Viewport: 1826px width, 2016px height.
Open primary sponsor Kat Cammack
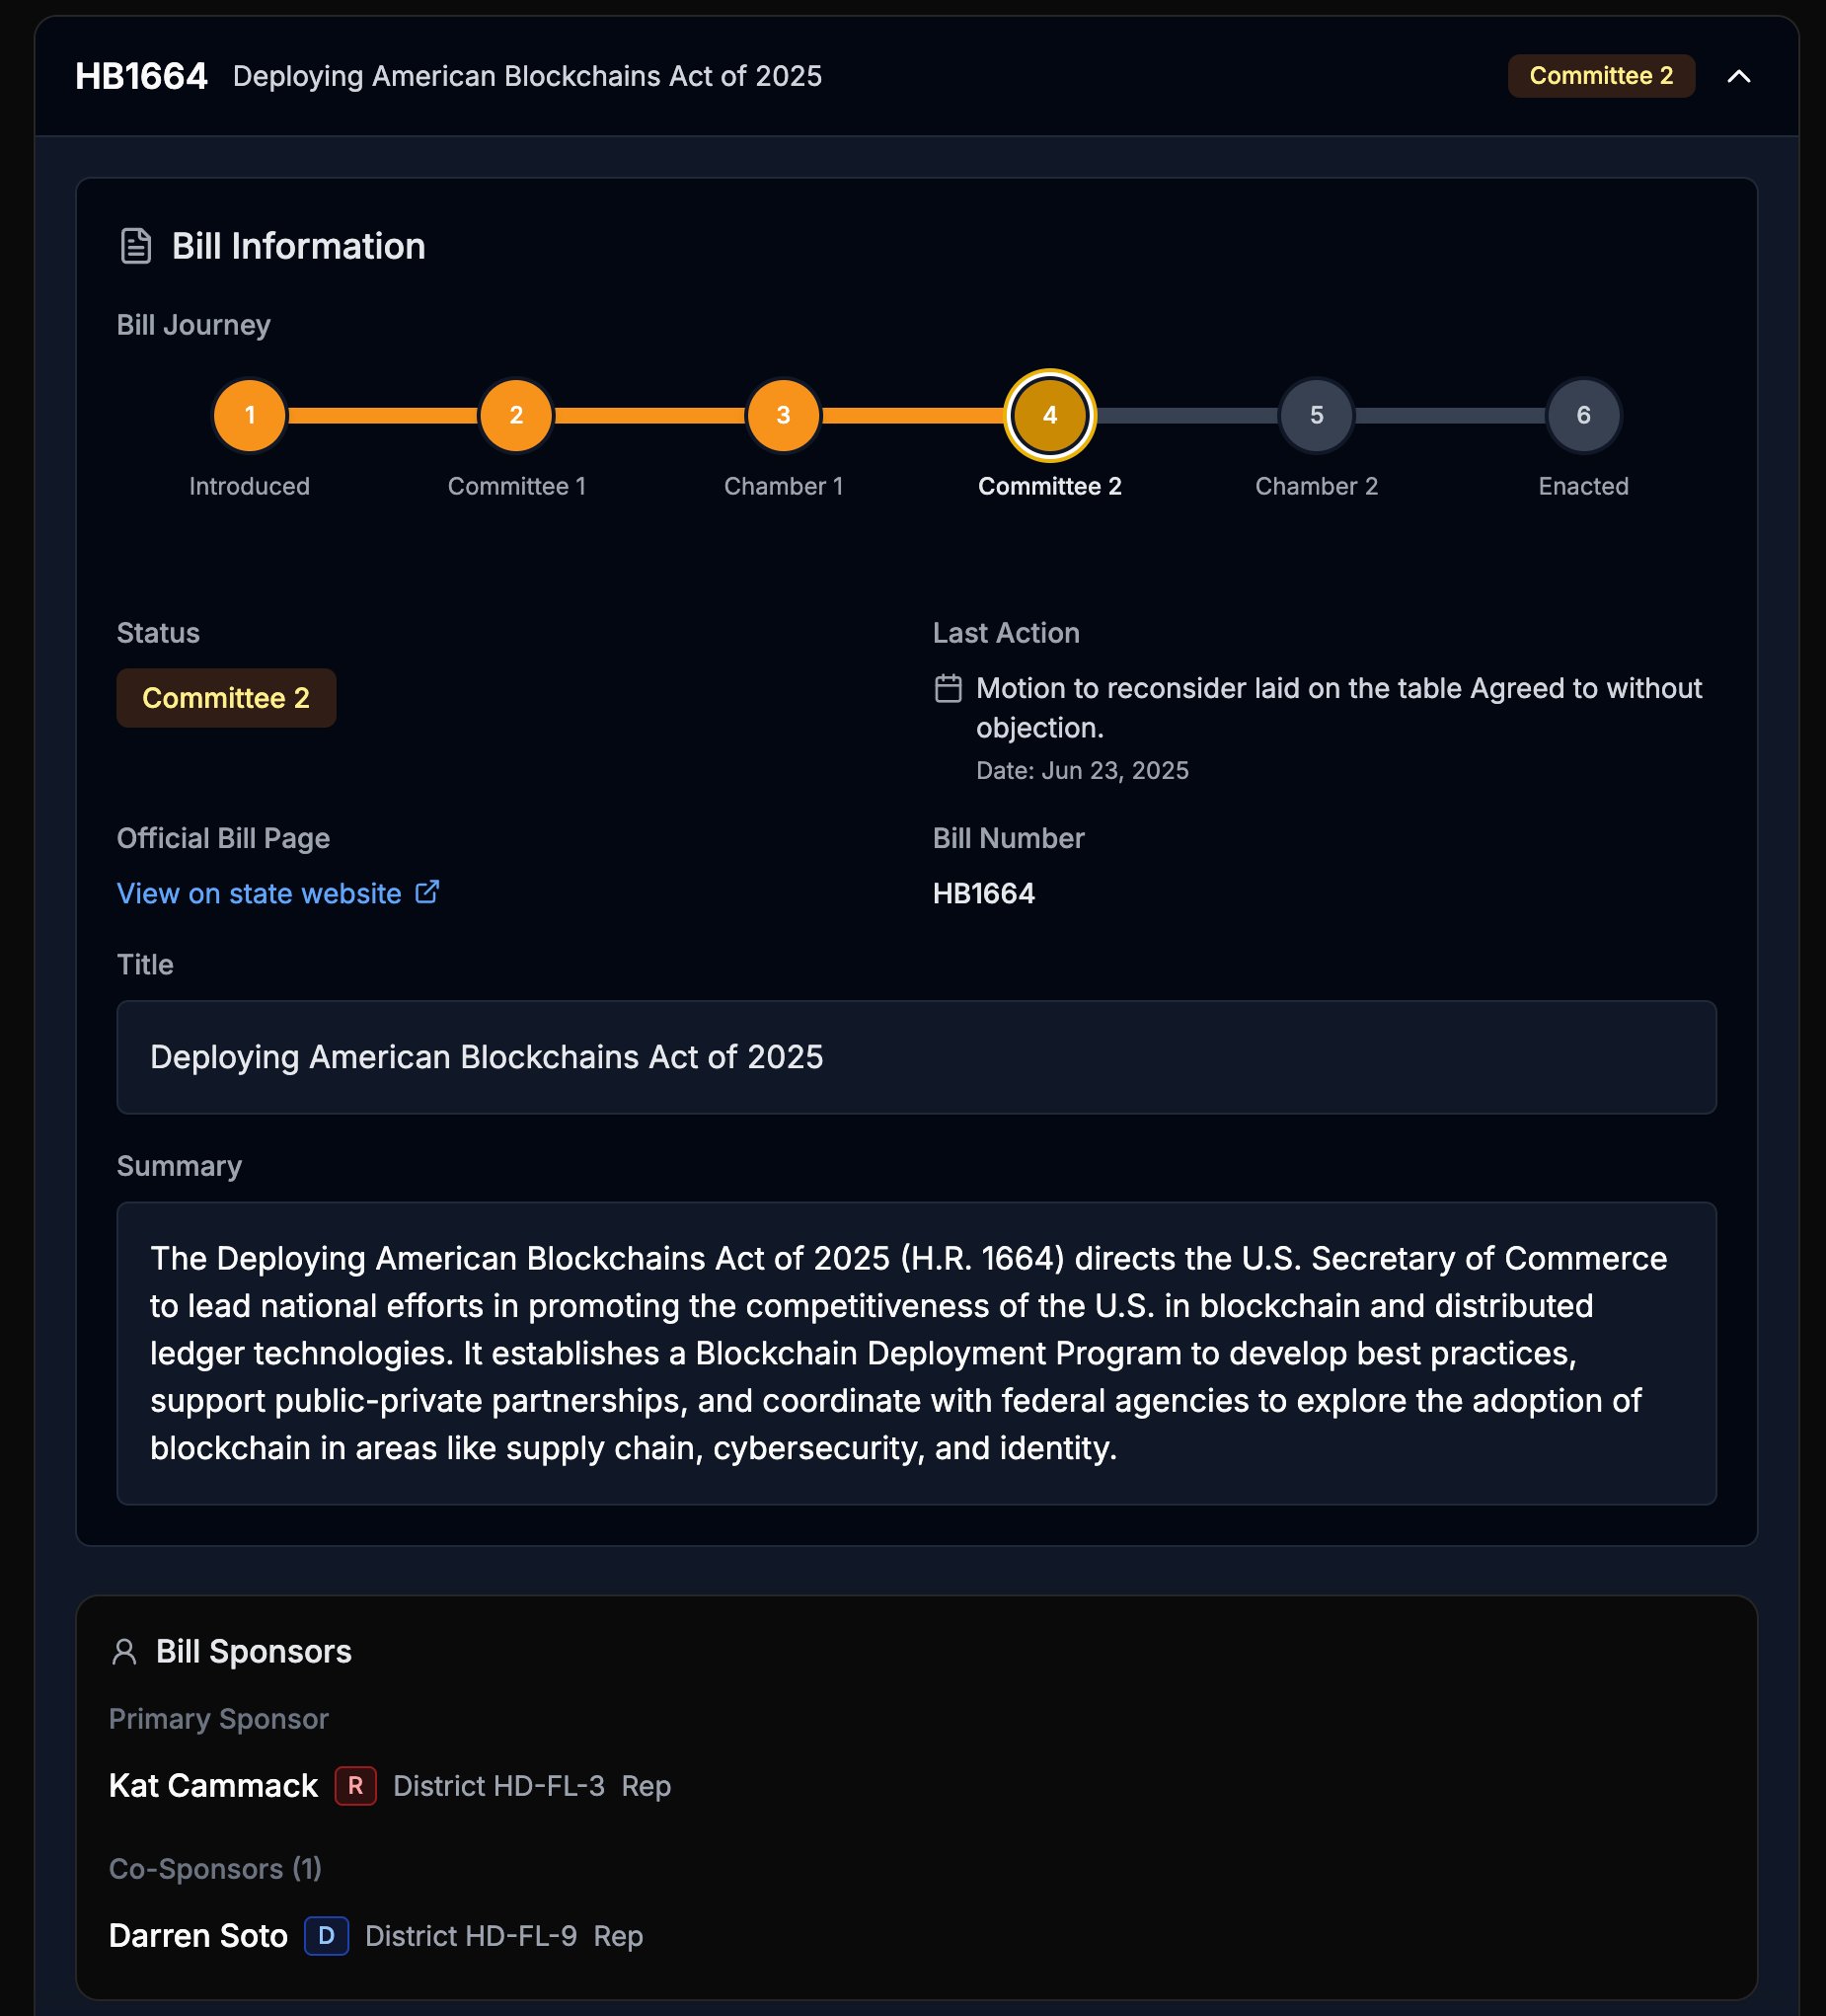pyautogui.click(x=213, y=1786)
